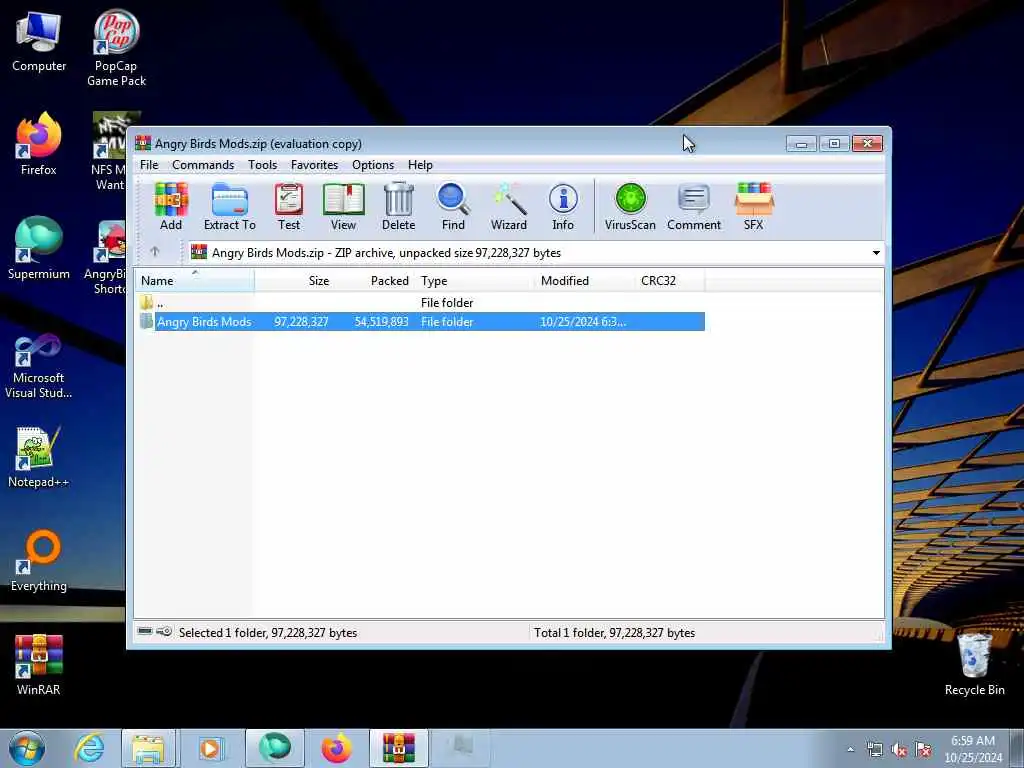Show hidden tray icons arrow

850,750
